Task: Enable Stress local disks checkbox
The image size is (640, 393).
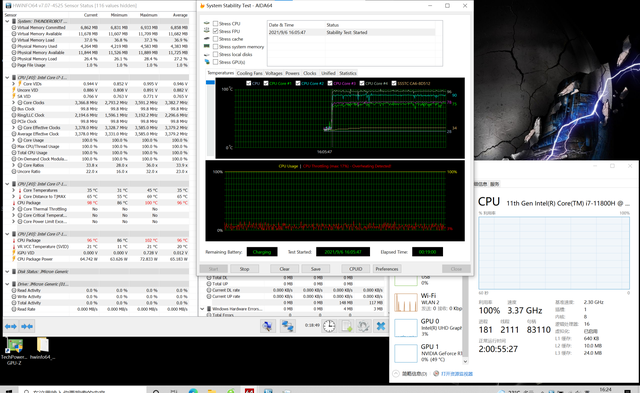Action: (x=216, y=54)
